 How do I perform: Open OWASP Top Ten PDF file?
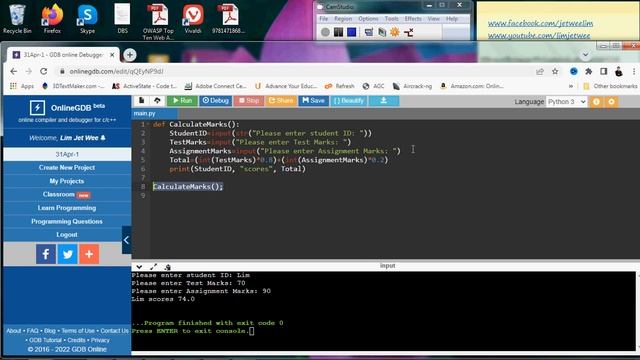158,21
